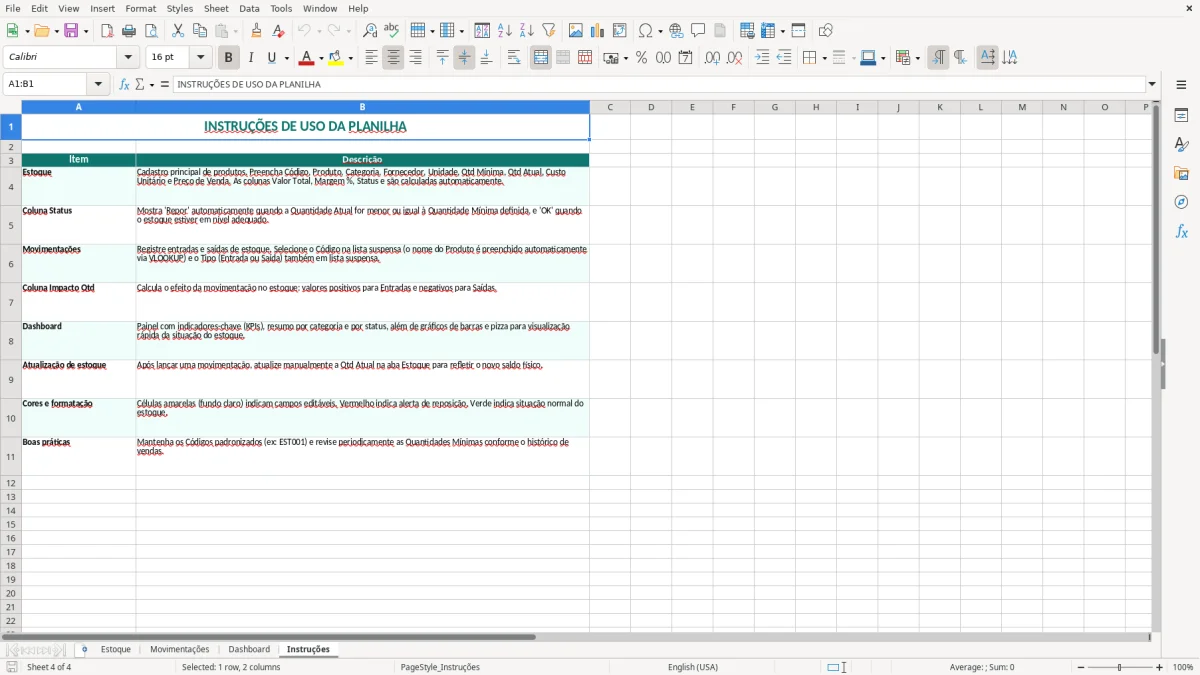Click the Save document icon
The height and width of the screenshot is (675, 1200).
click(71, 31)
